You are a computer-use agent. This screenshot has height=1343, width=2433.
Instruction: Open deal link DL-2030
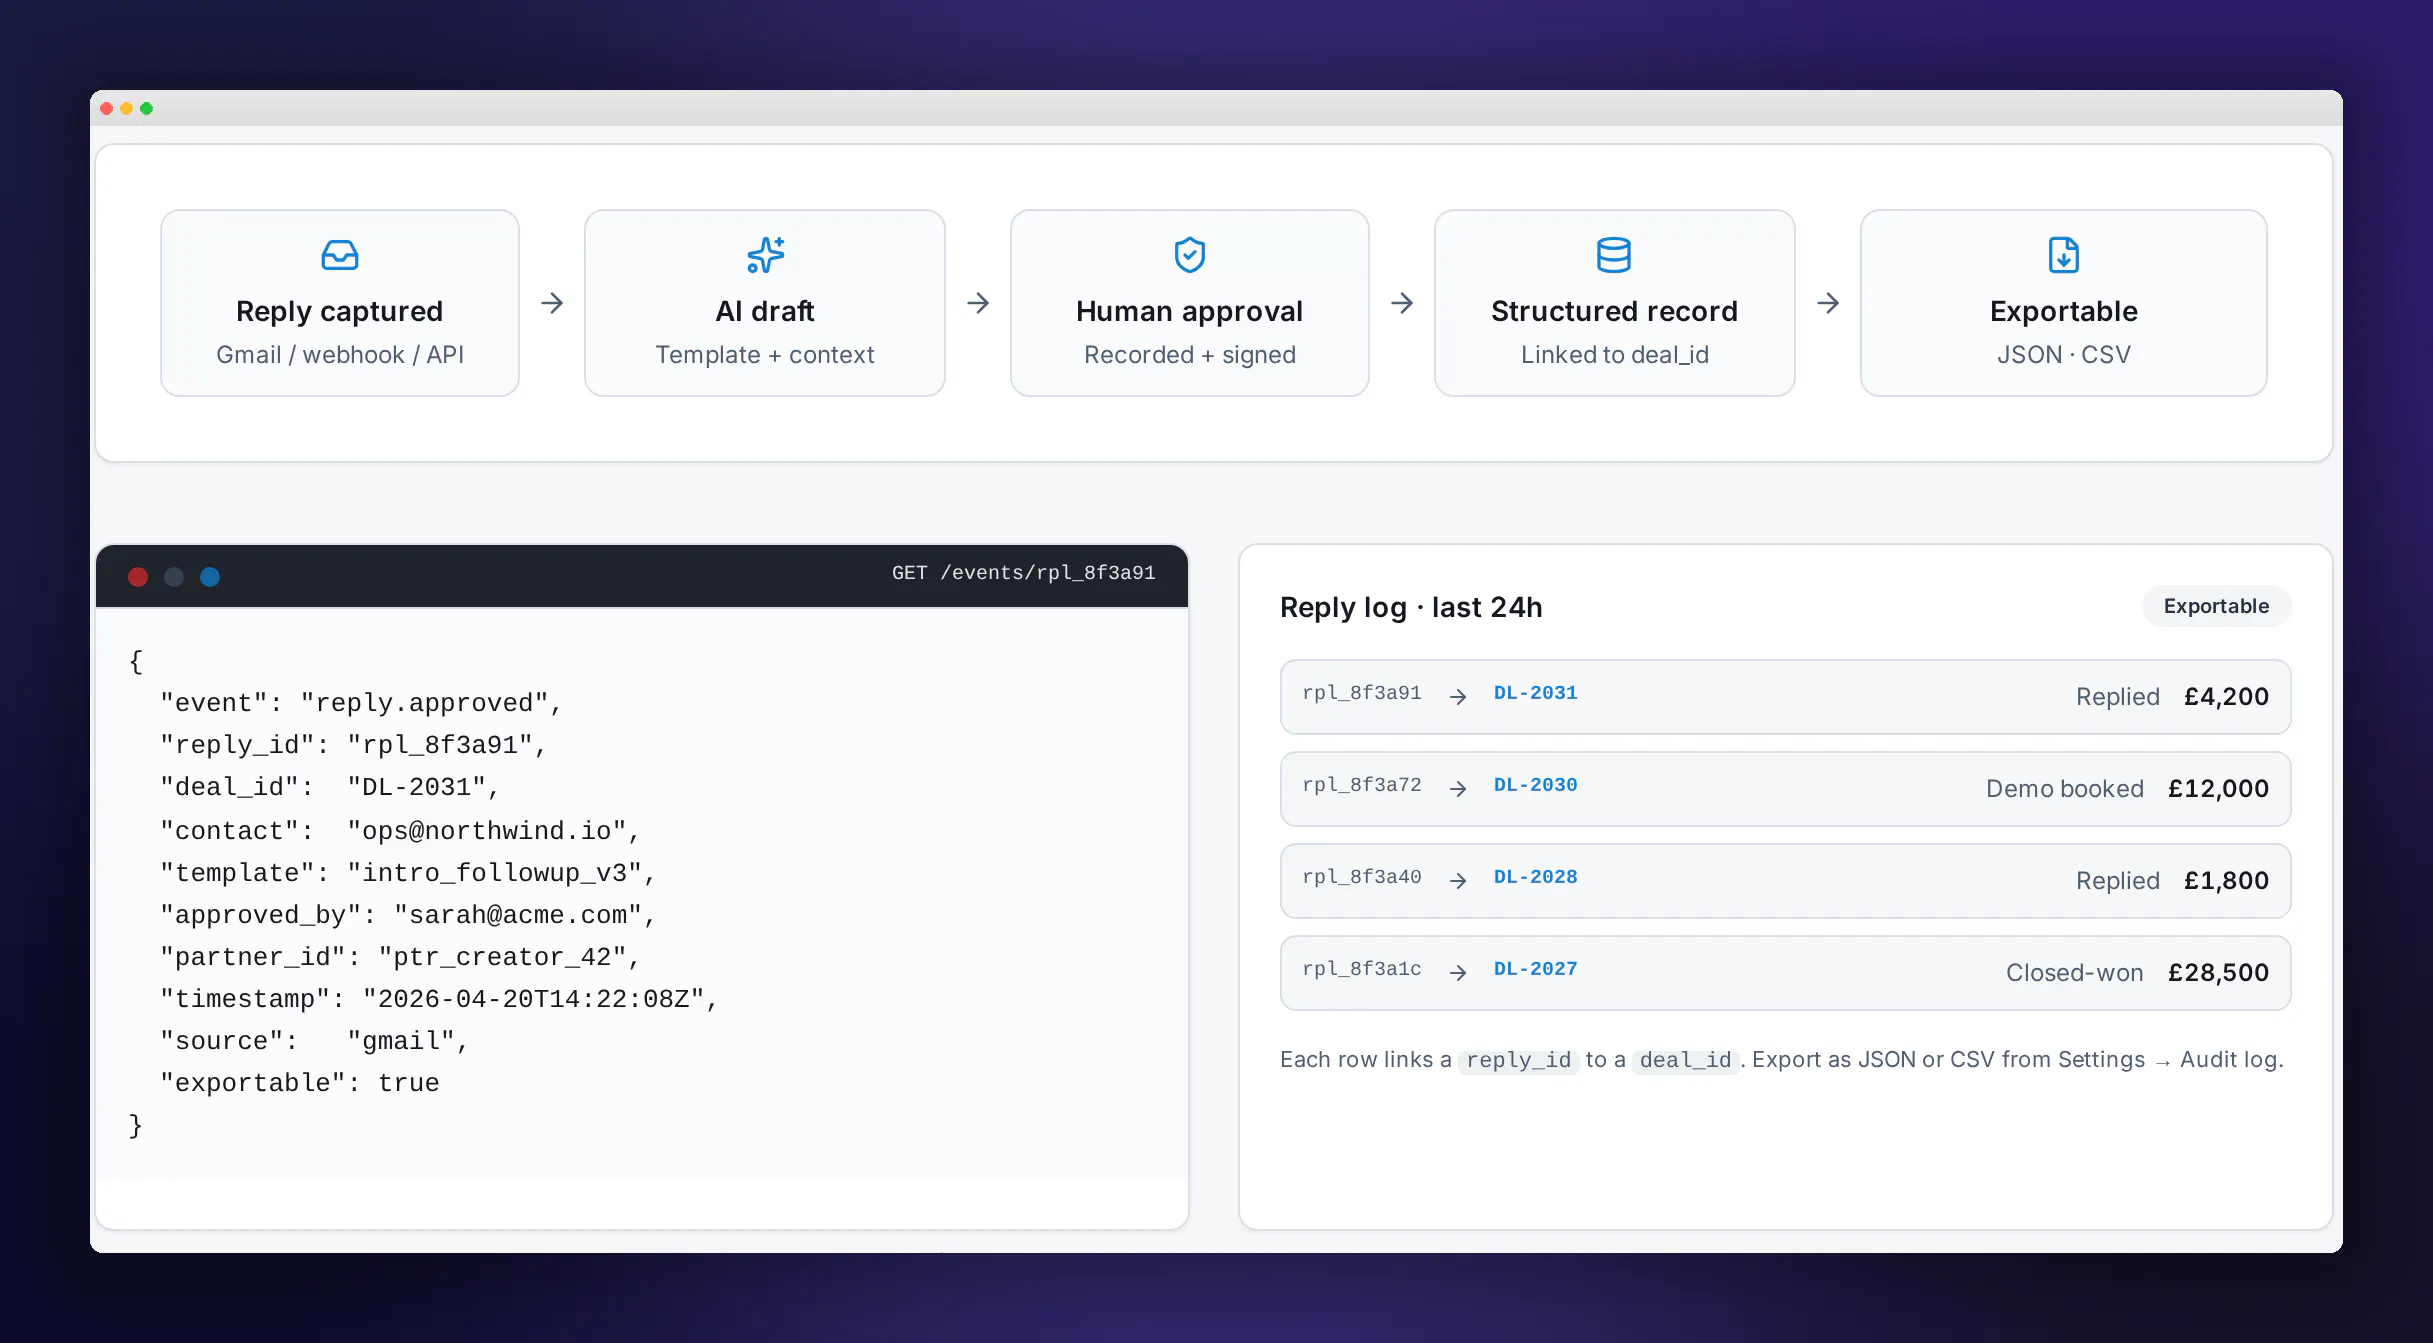coord(1535,785)
